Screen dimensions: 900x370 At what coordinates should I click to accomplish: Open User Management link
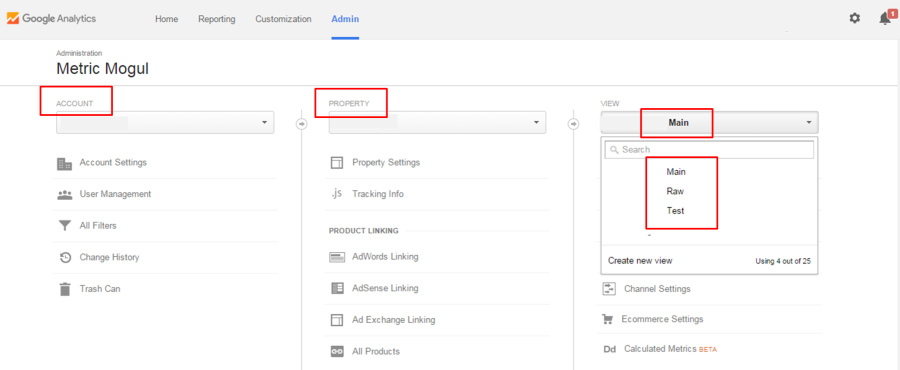click(115, 194)
